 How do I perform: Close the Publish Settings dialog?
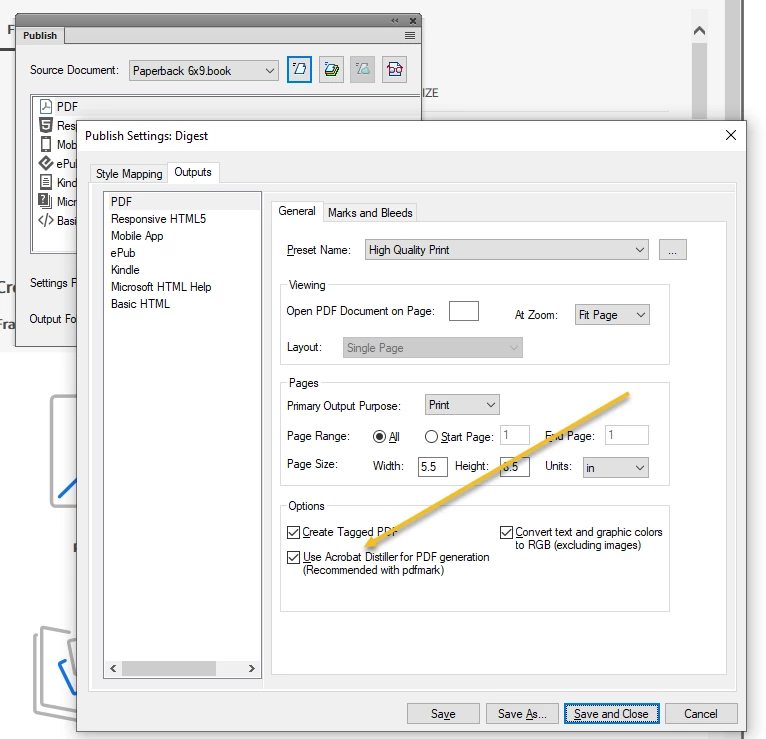point(730,135)
